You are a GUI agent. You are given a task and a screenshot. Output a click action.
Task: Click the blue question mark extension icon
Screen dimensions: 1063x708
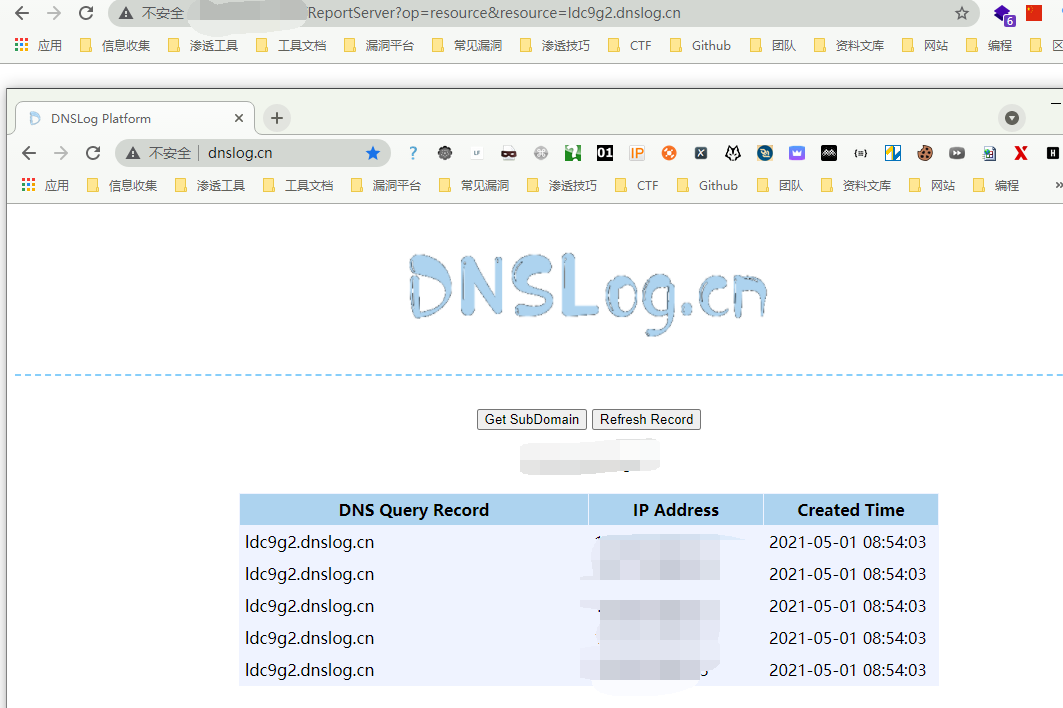click(412, 153)
